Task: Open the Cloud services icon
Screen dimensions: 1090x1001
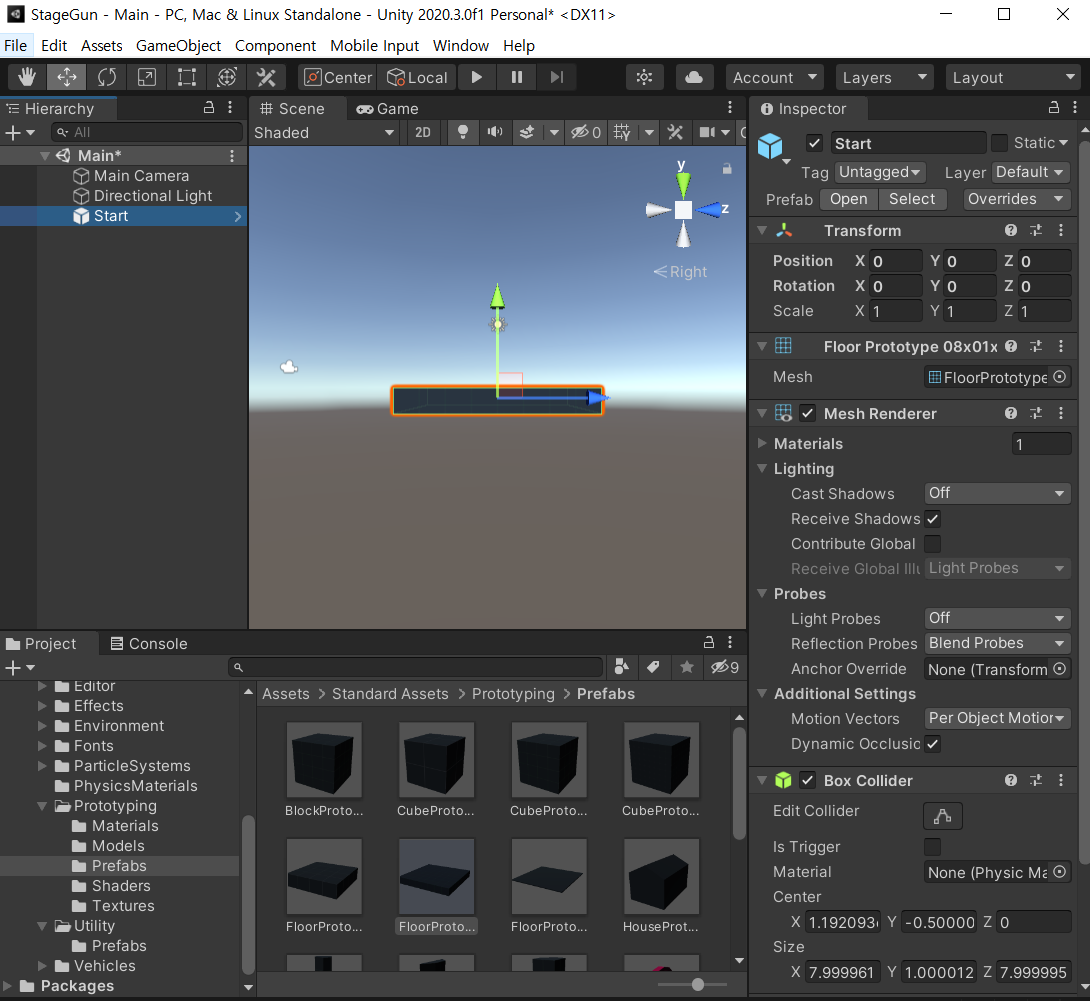Action: 694,77
